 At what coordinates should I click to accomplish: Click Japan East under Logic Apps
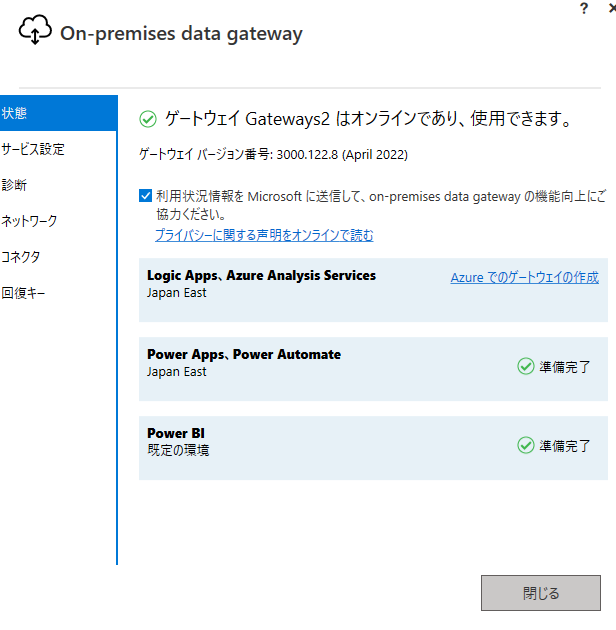(x=177, y=293)
